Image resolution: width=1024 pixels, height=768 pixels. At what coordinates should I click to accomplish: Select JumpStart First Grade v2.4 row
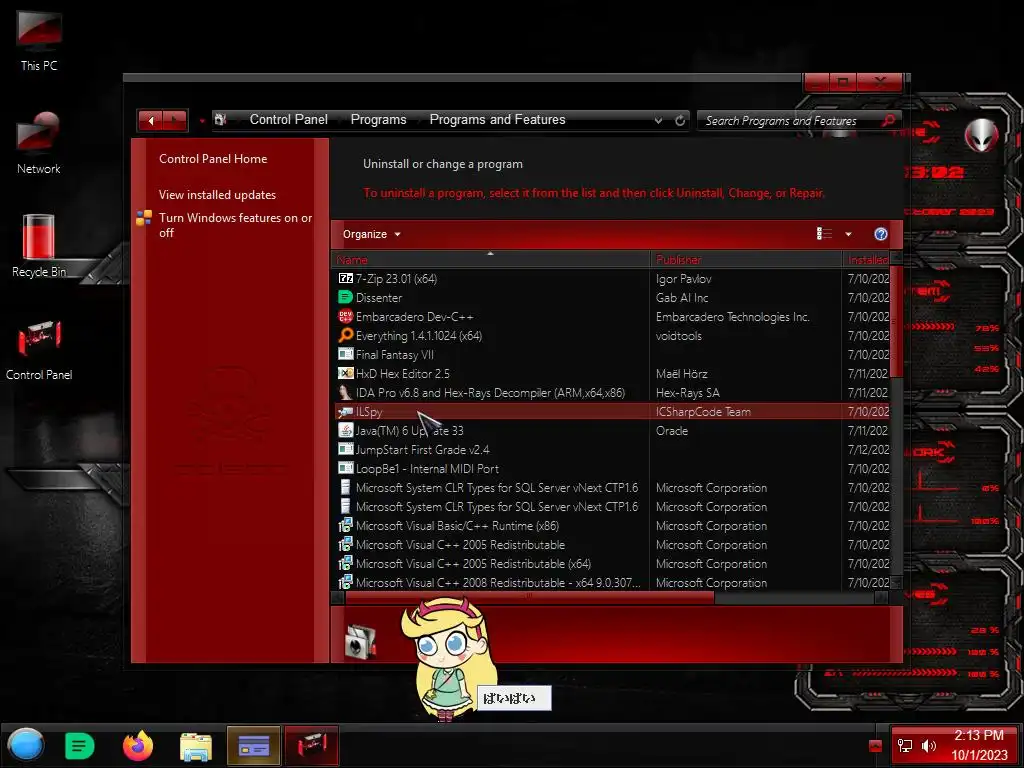click(x=611, y=449)
